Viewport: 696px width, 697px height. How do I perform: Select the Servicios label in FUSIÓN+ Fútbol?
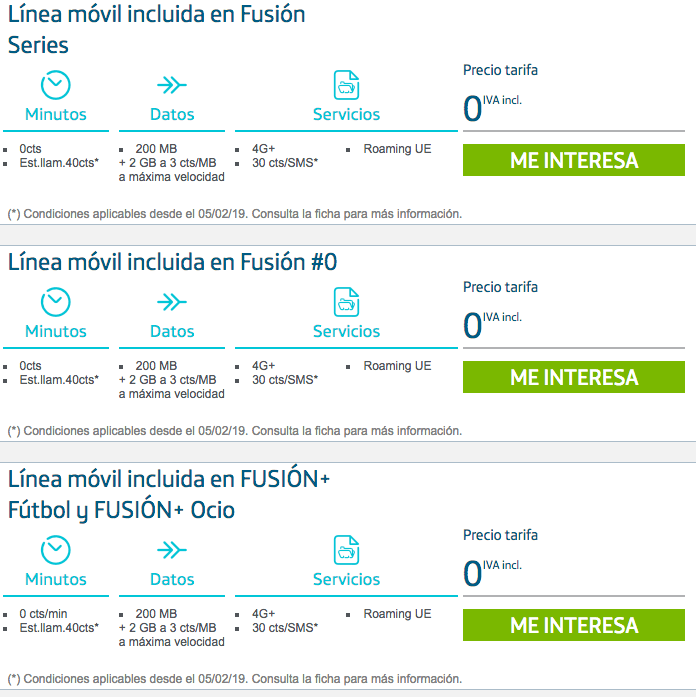(346, 579)
